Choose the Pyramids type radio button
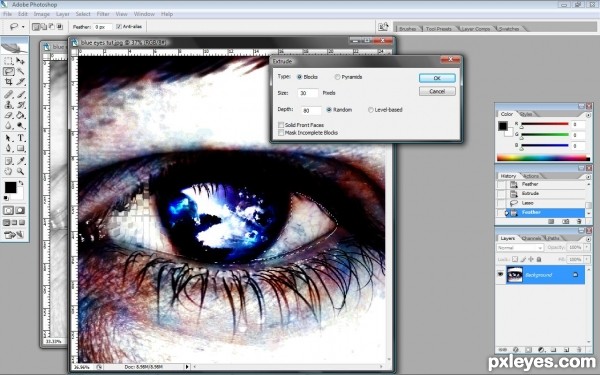600x375 pixels. tap(337, 77)
